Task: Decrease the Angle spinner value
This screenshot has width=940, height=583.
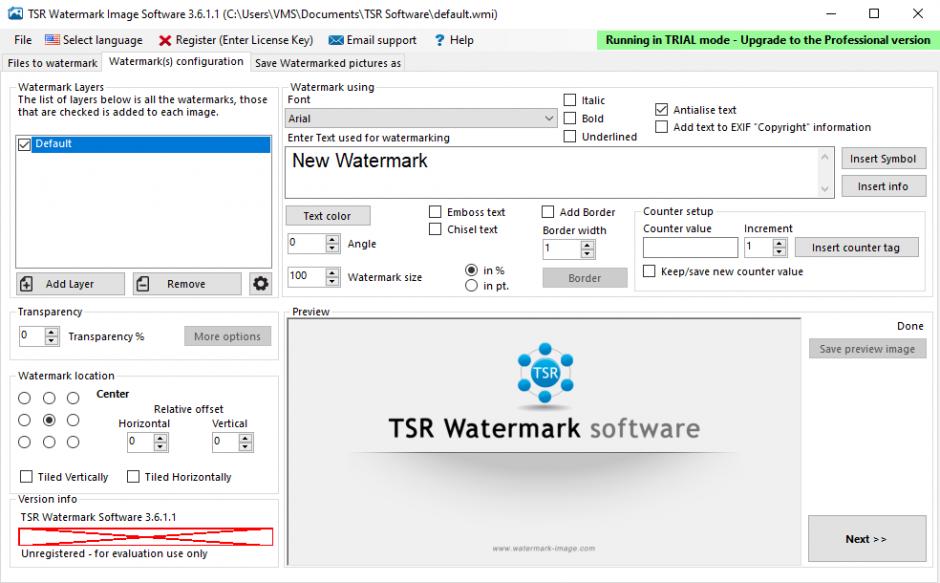Action: tap(332, 248)
